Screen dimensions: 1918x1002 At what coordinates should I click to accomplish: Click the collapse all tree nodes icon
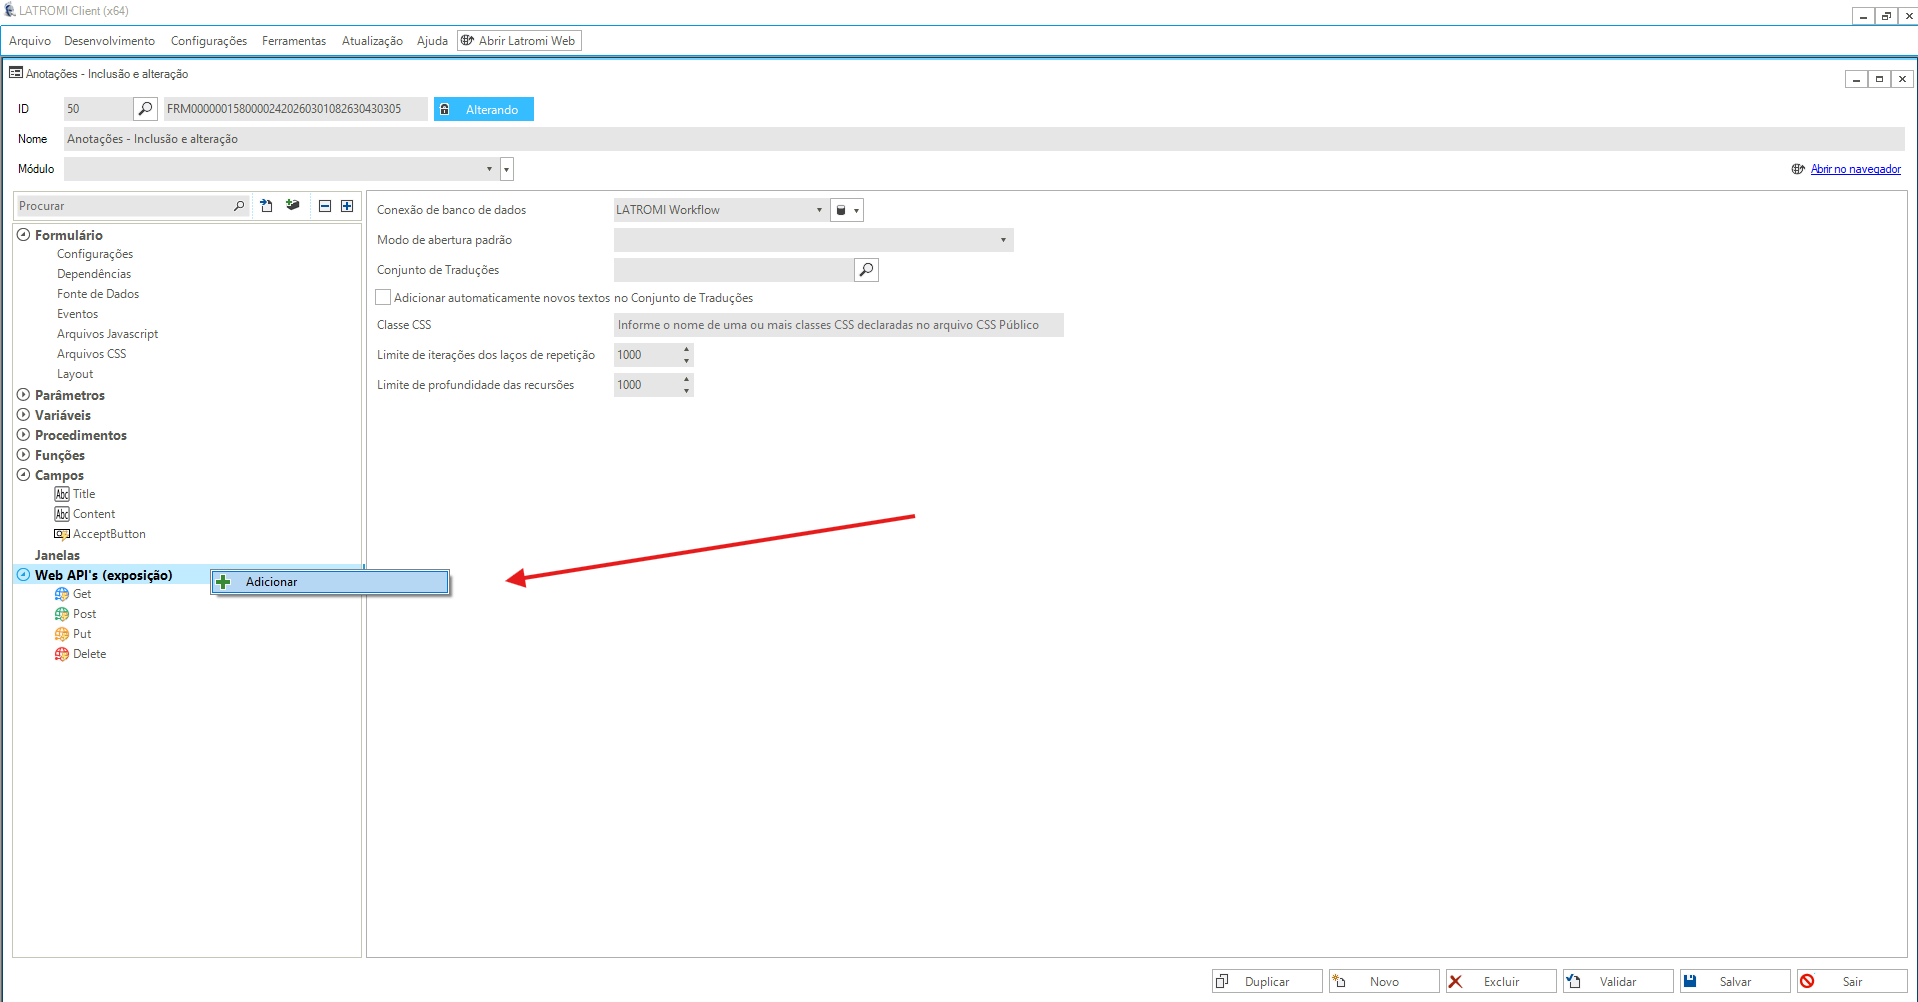(325, 206)
